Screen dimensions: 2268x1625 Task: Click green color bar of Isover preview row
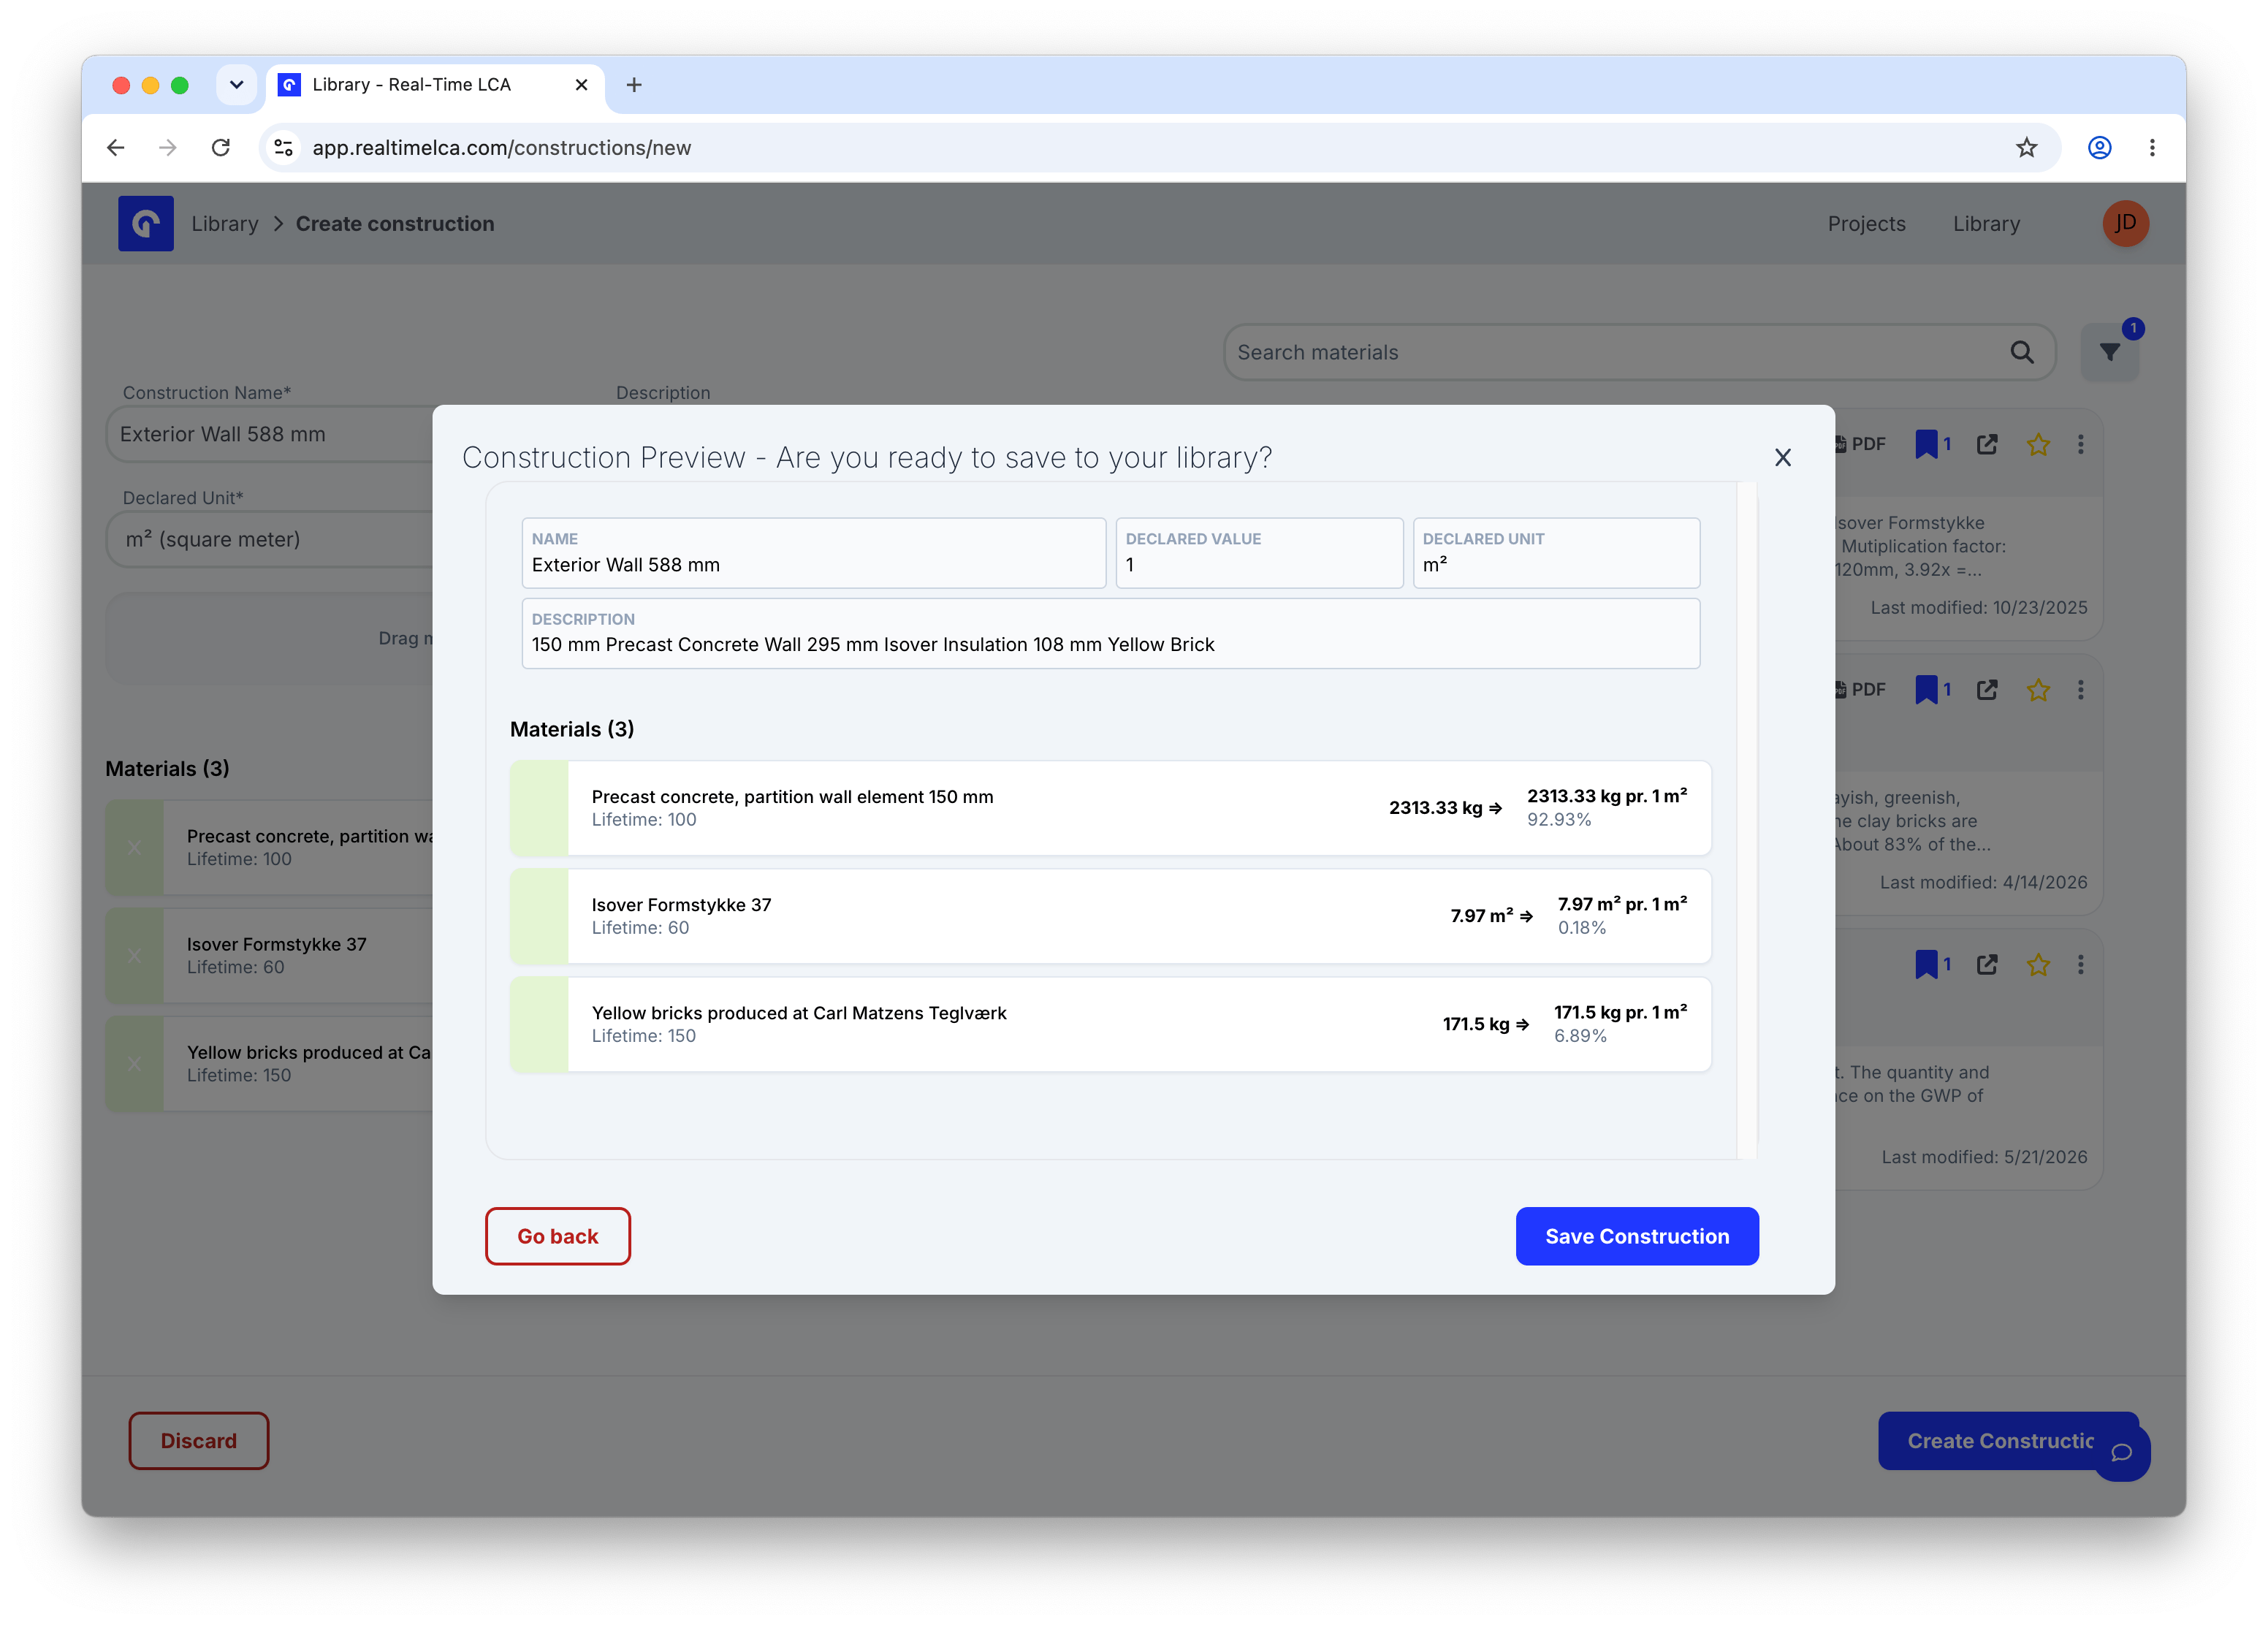539,916
